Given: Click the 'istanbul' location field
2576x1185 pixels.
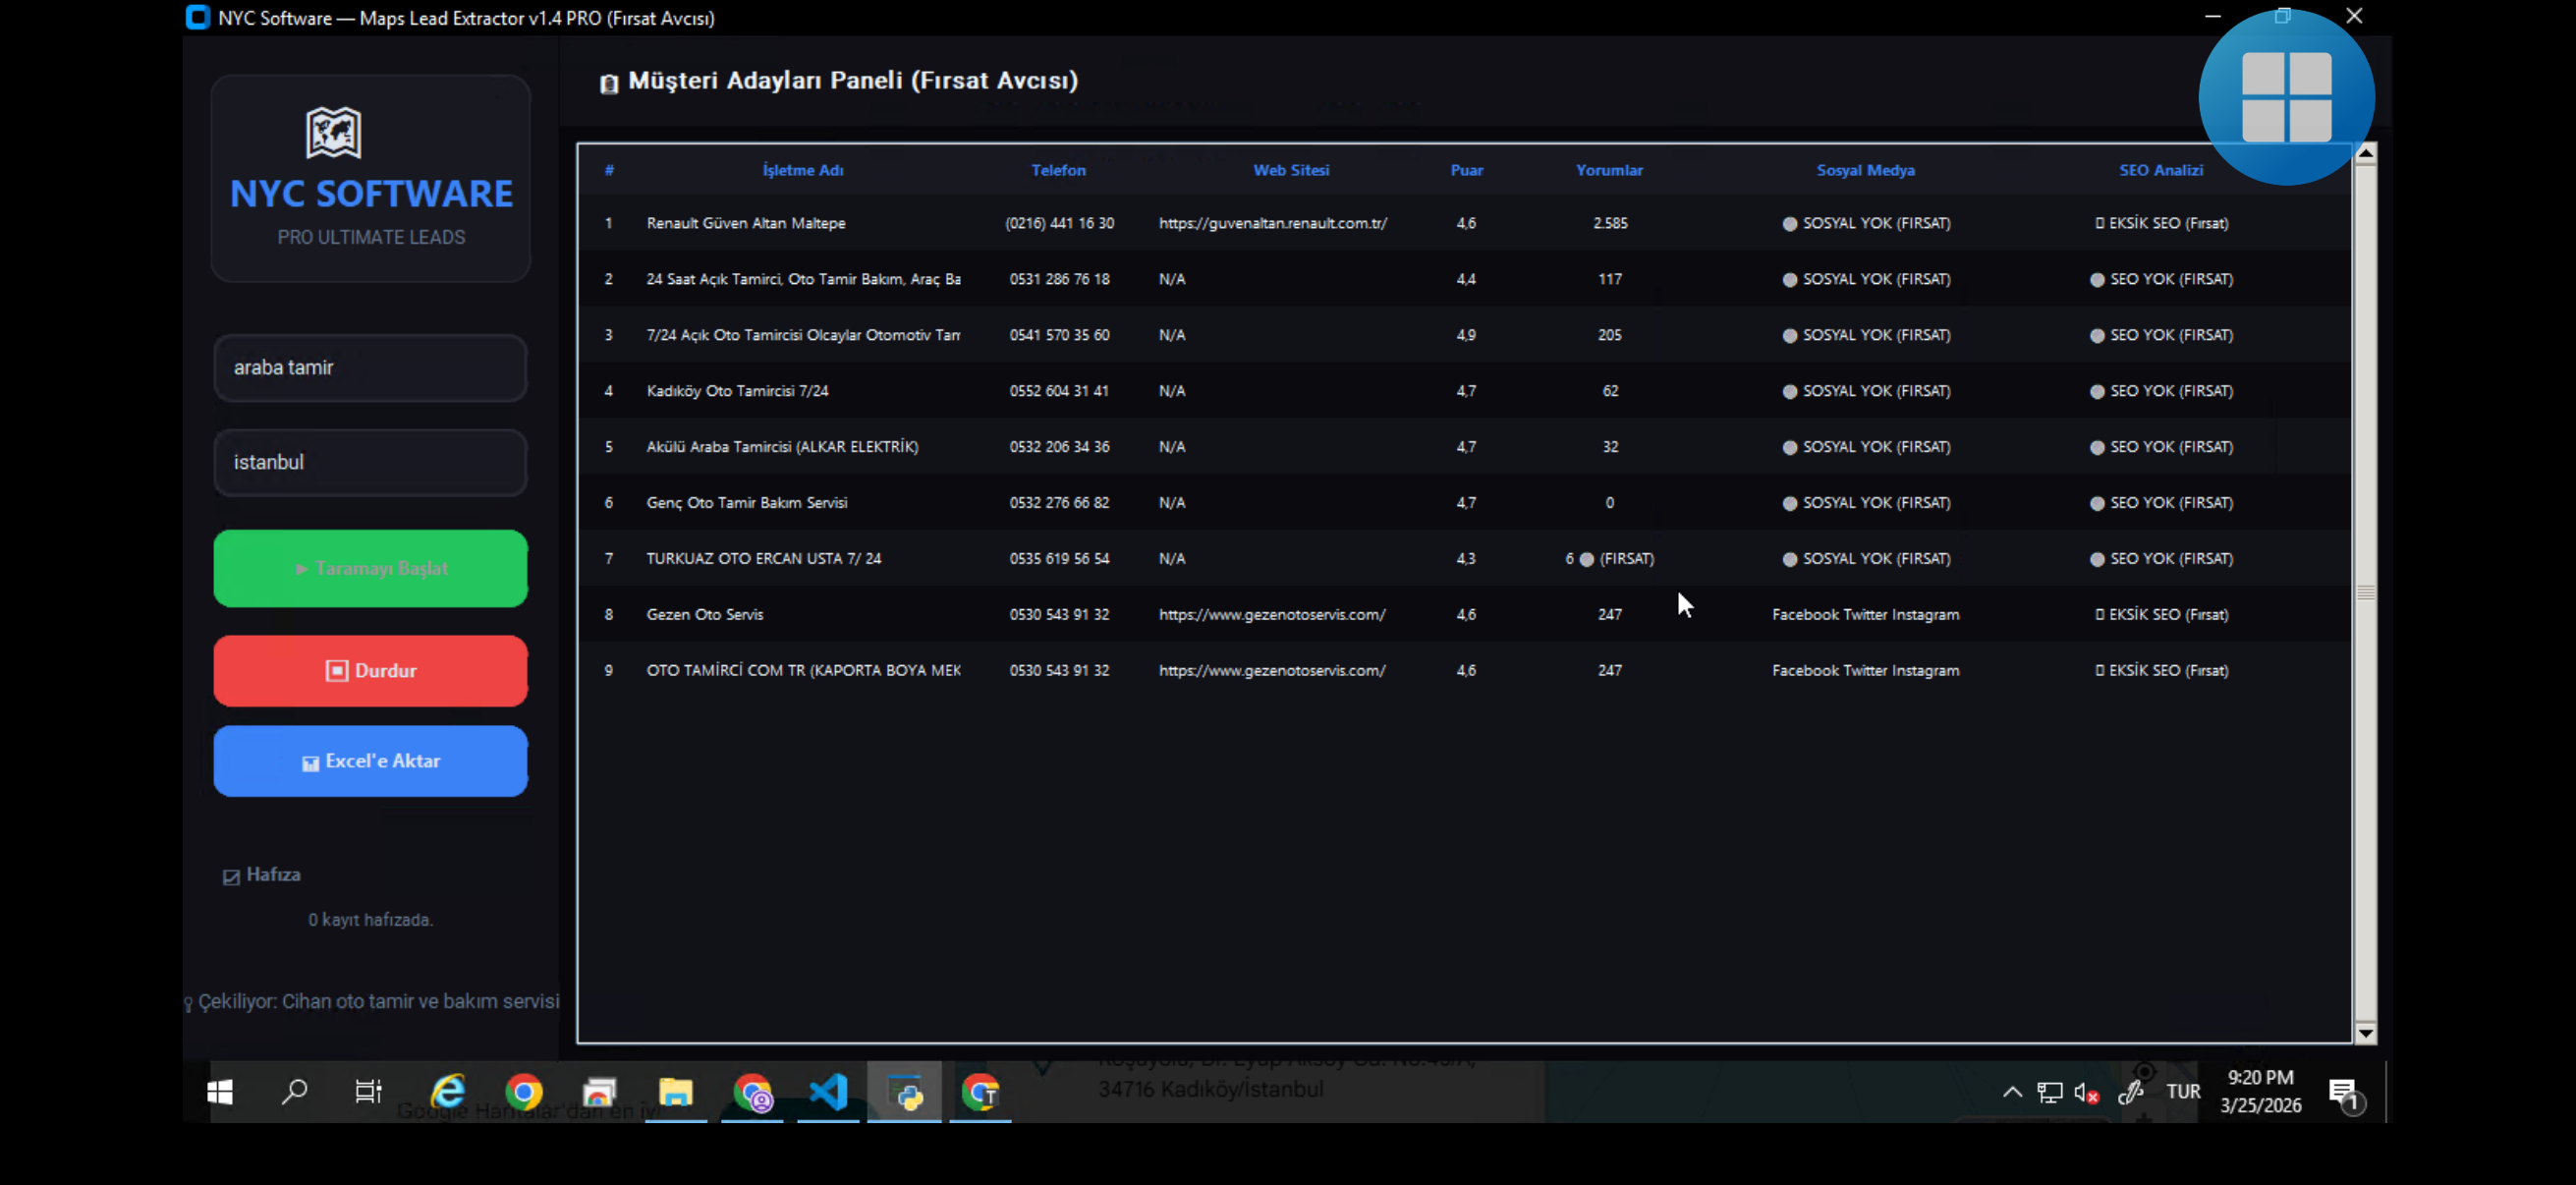Looking at the screenshot, I should [370, 463].
